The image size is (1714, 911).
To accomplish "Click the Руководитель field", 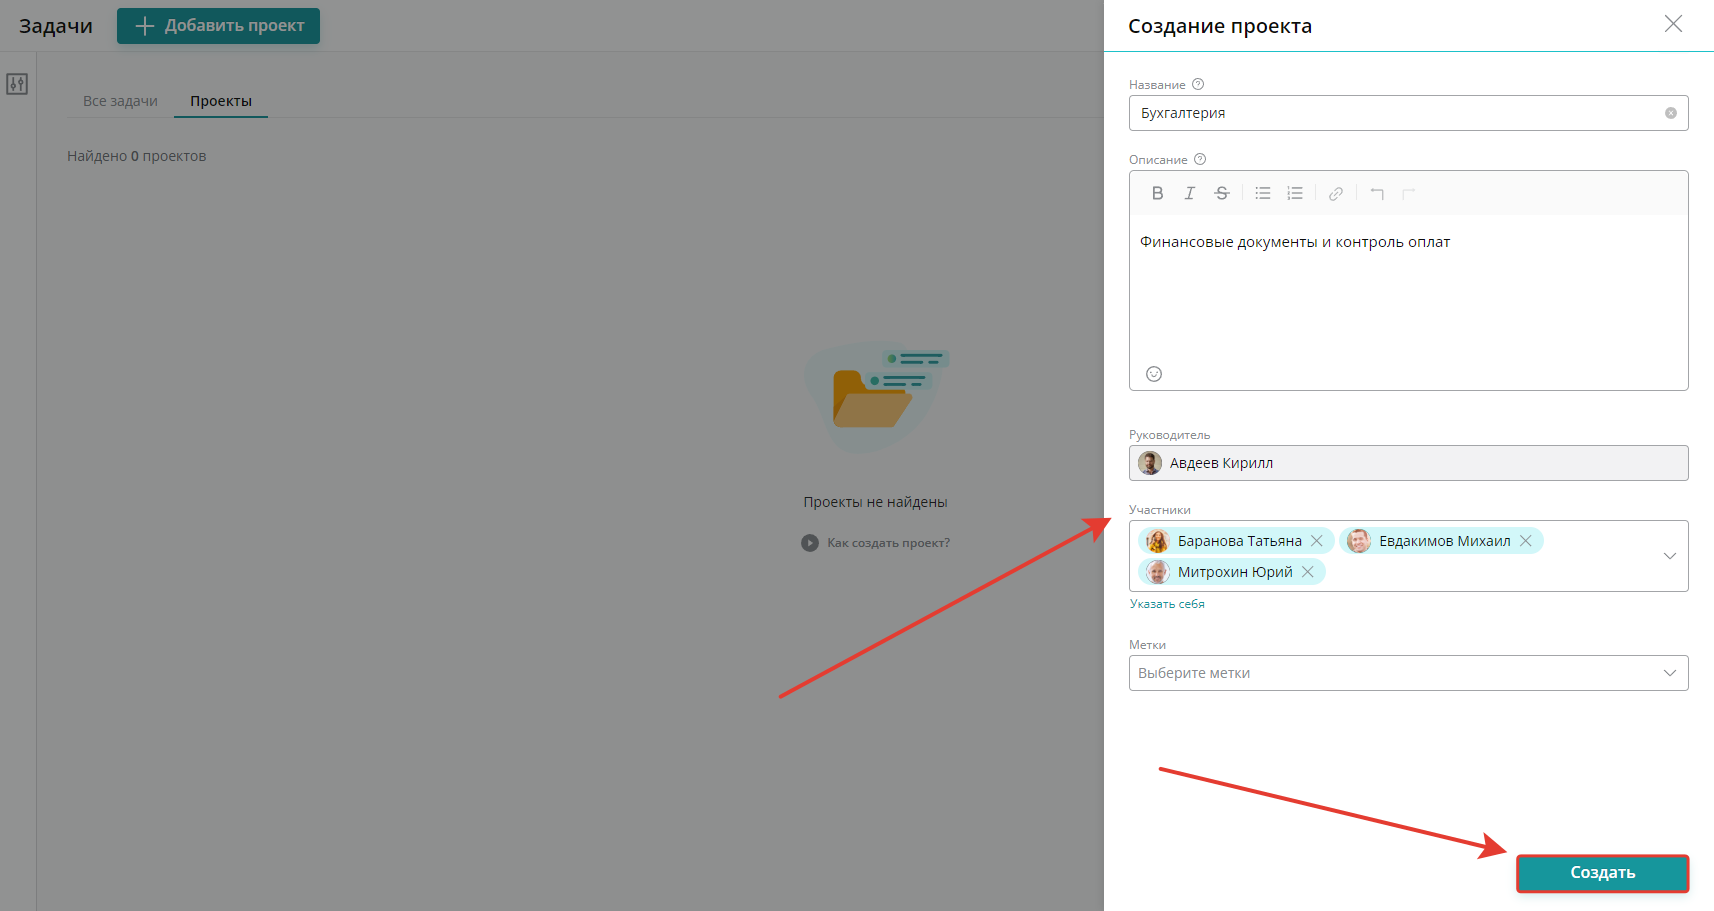I will tap(1408, 463).
